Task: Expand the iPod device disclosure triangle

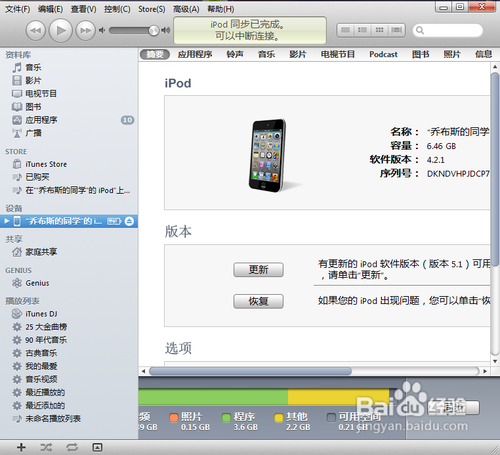Action: [6, 221]
